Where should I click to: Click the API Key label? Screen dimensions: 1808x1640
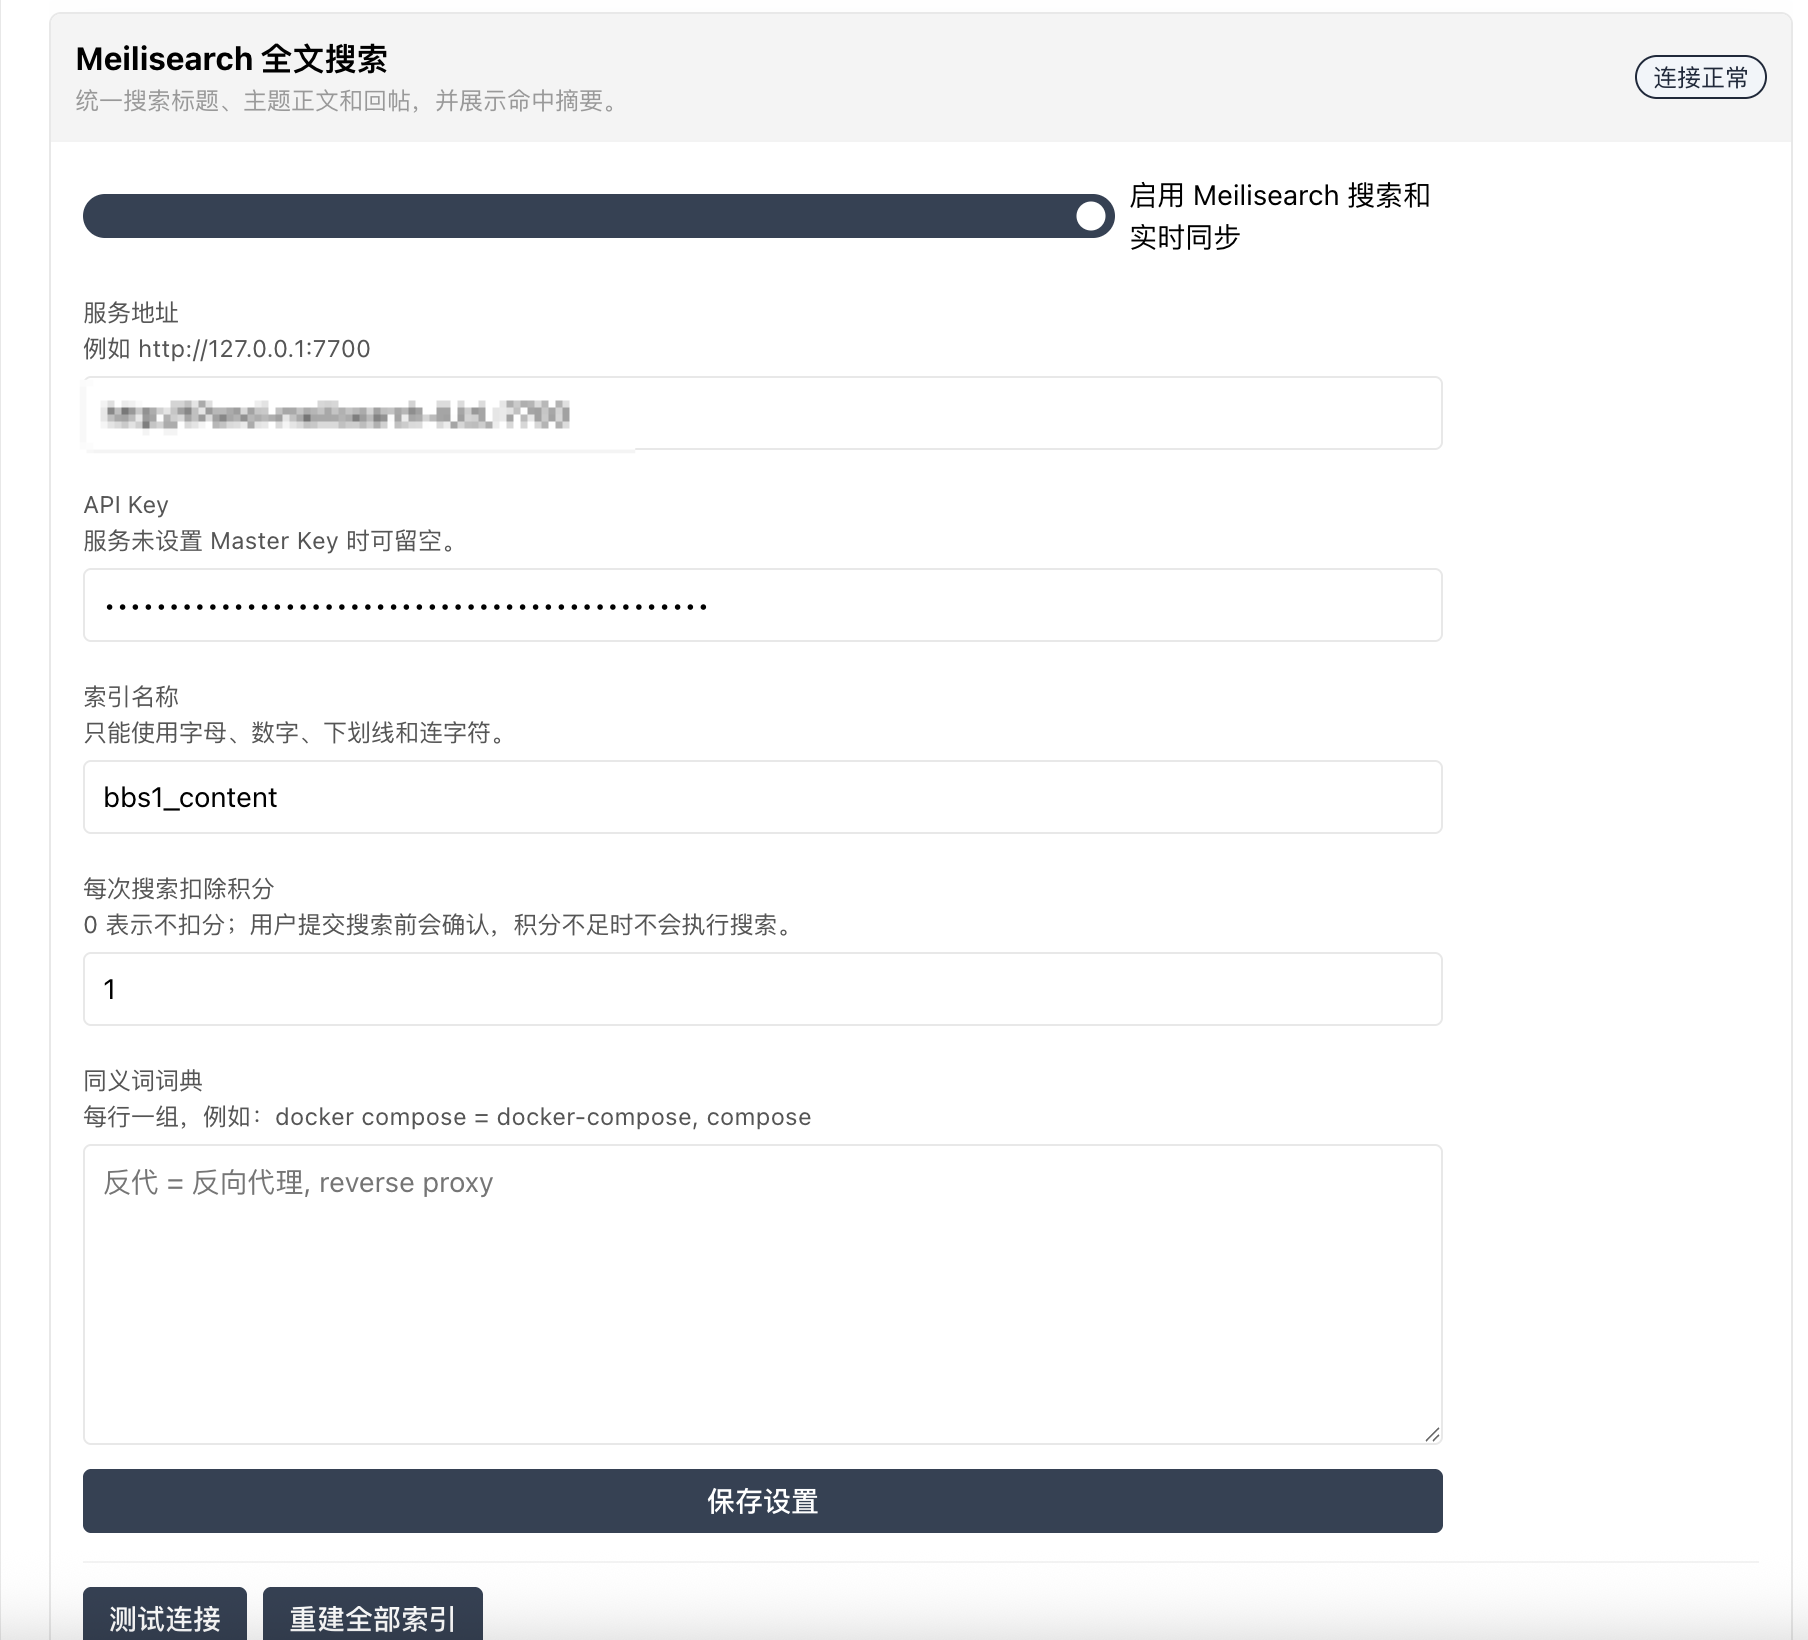click(x=126, y=505)
